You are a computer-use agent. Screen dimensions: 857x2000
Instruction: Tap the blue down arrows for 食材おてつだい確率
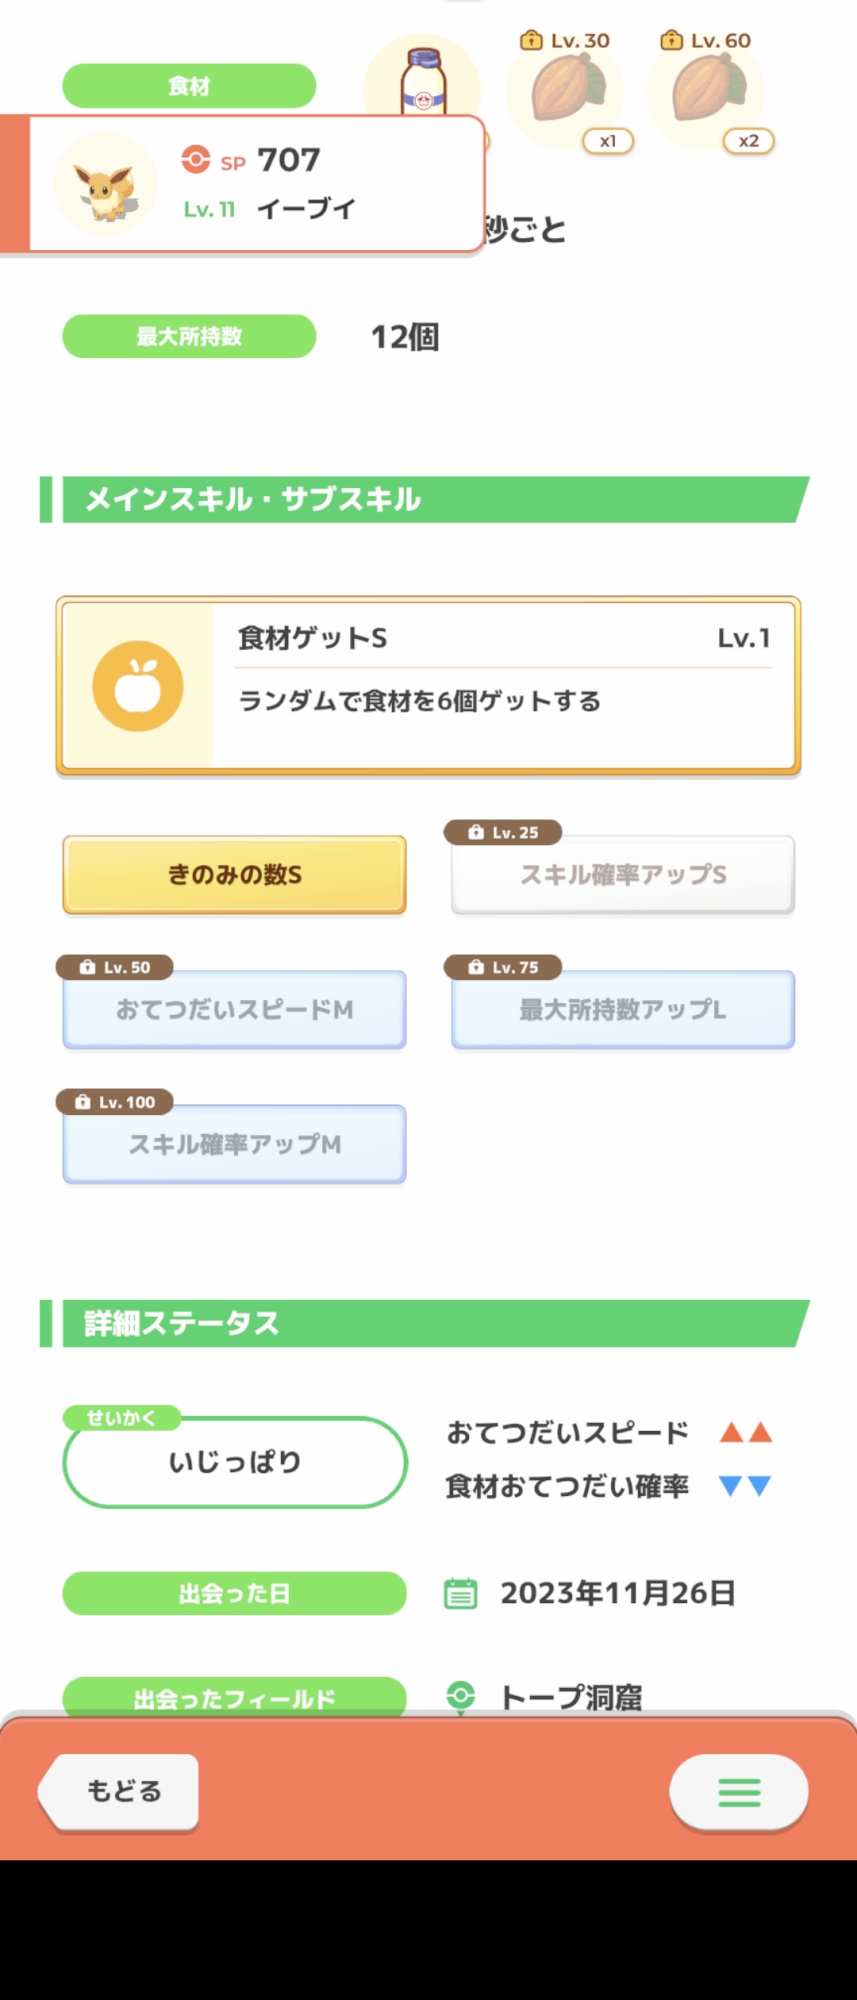coord(746,1486)
